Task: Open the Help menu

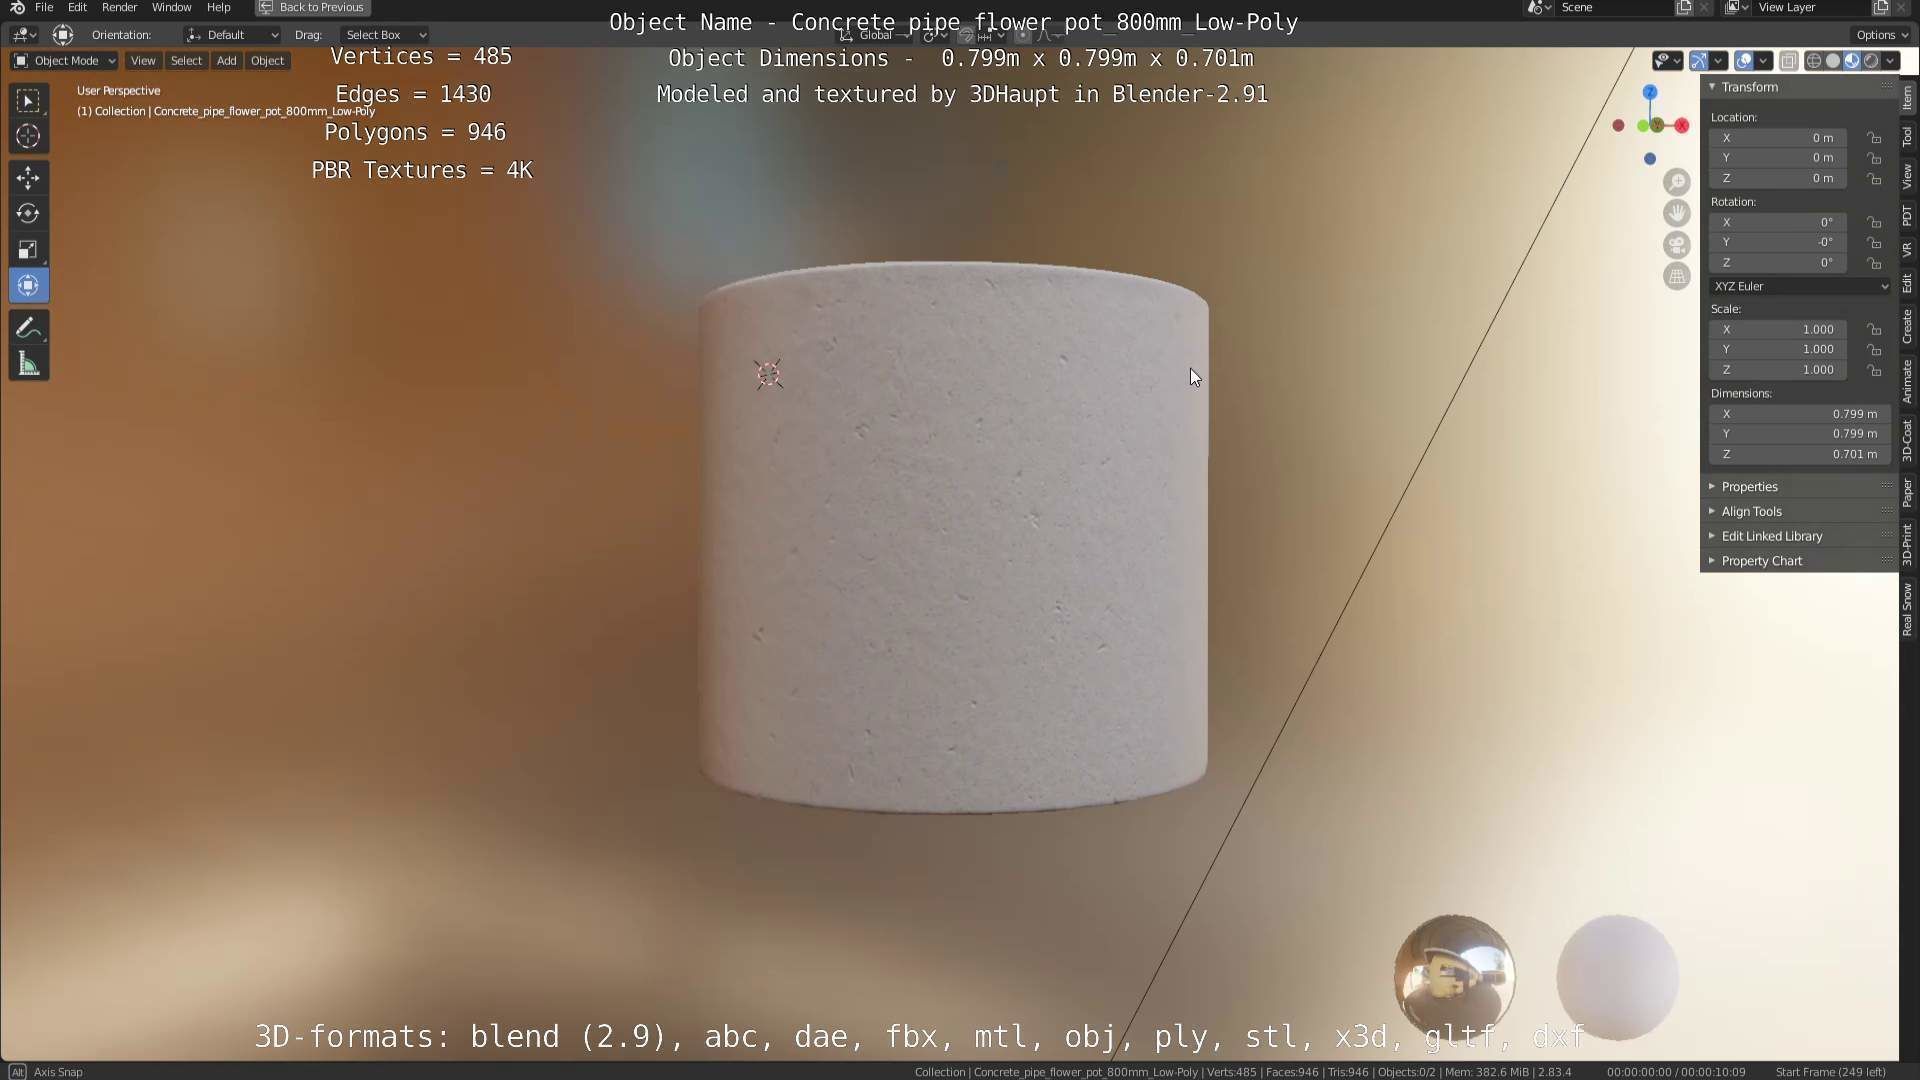Action: (218, 7)
